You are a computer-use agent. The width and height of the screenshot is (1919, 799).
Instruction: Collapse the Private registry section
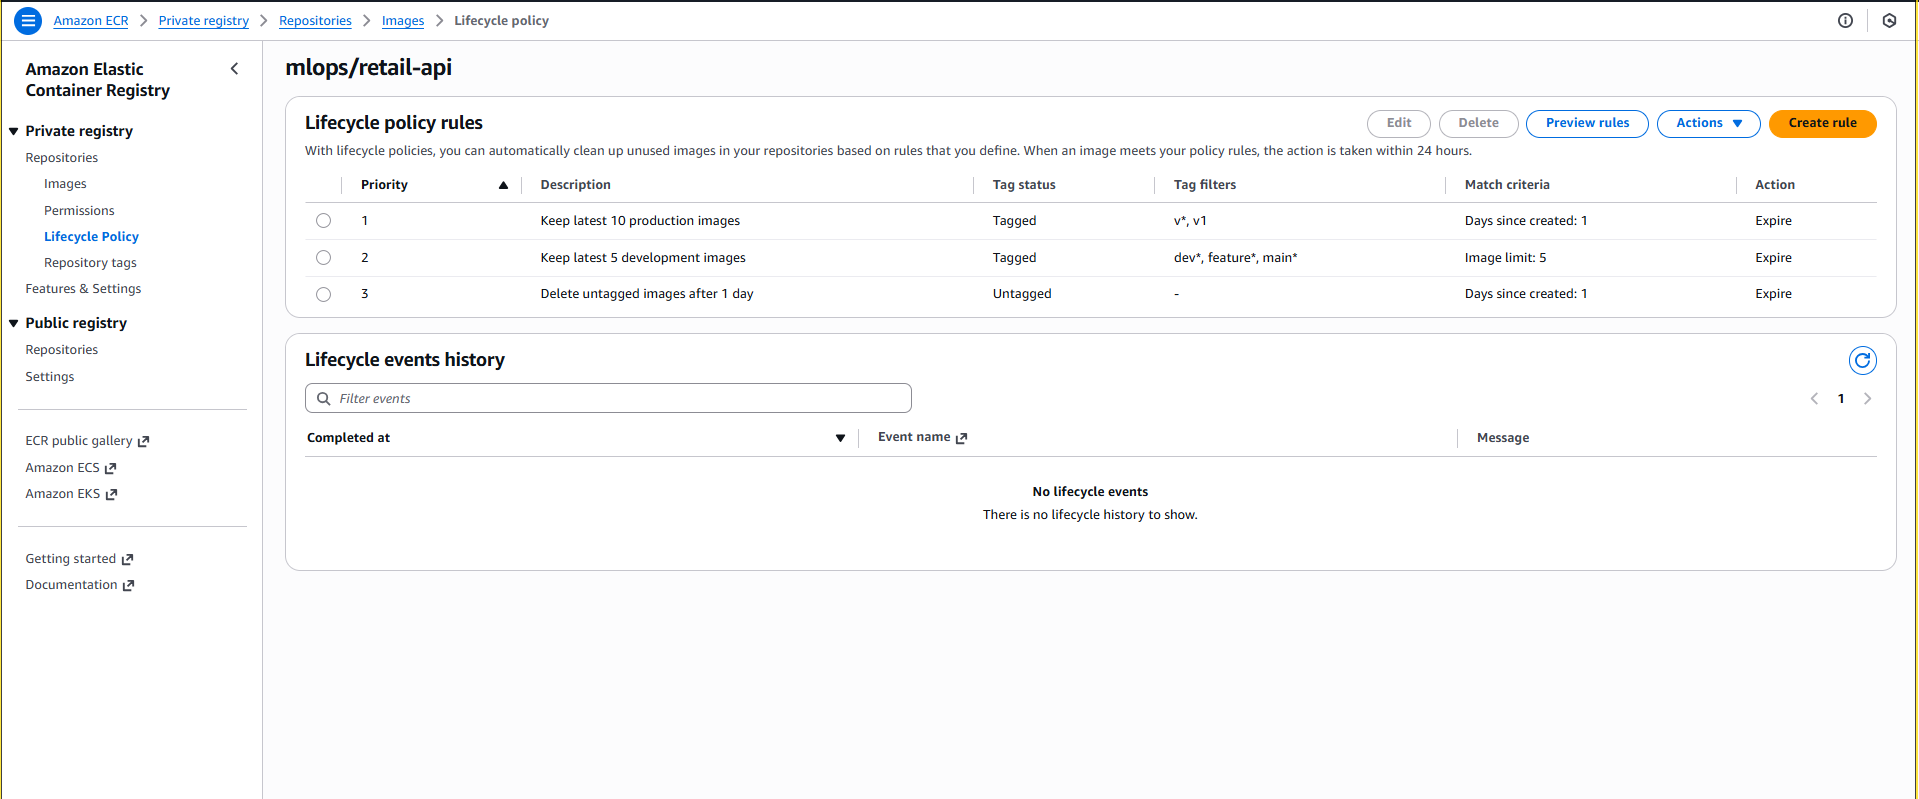pos(14,131)
